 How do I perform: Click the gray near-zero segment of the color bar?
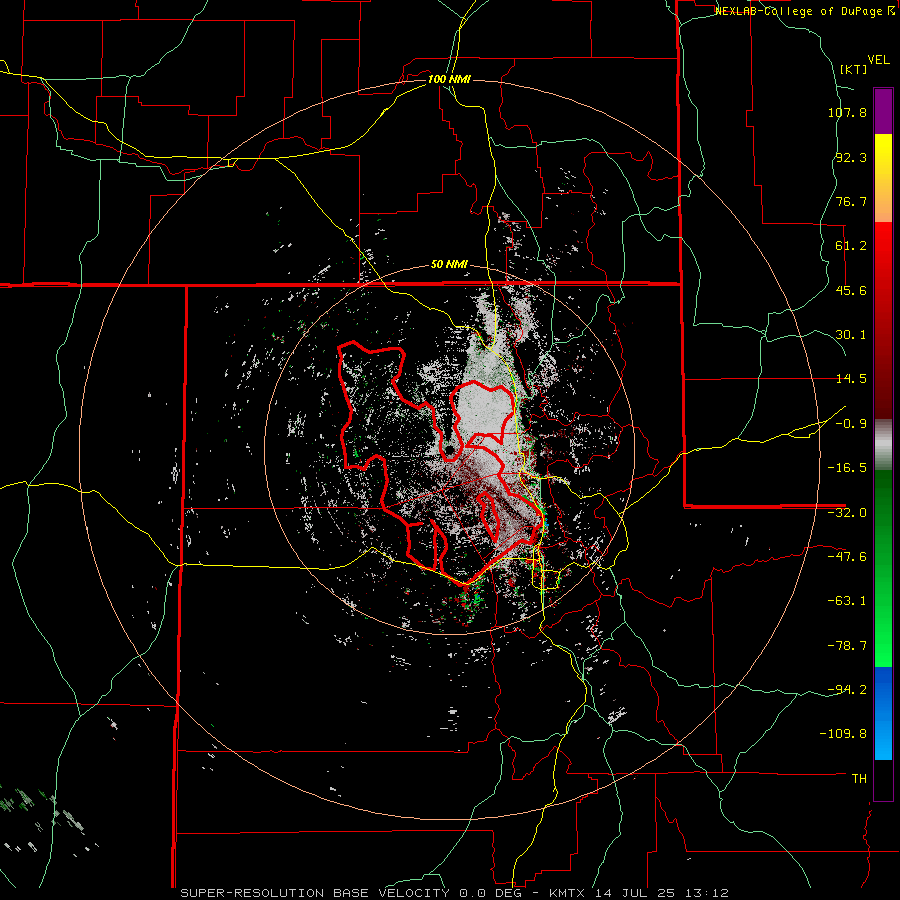(883, 444)
